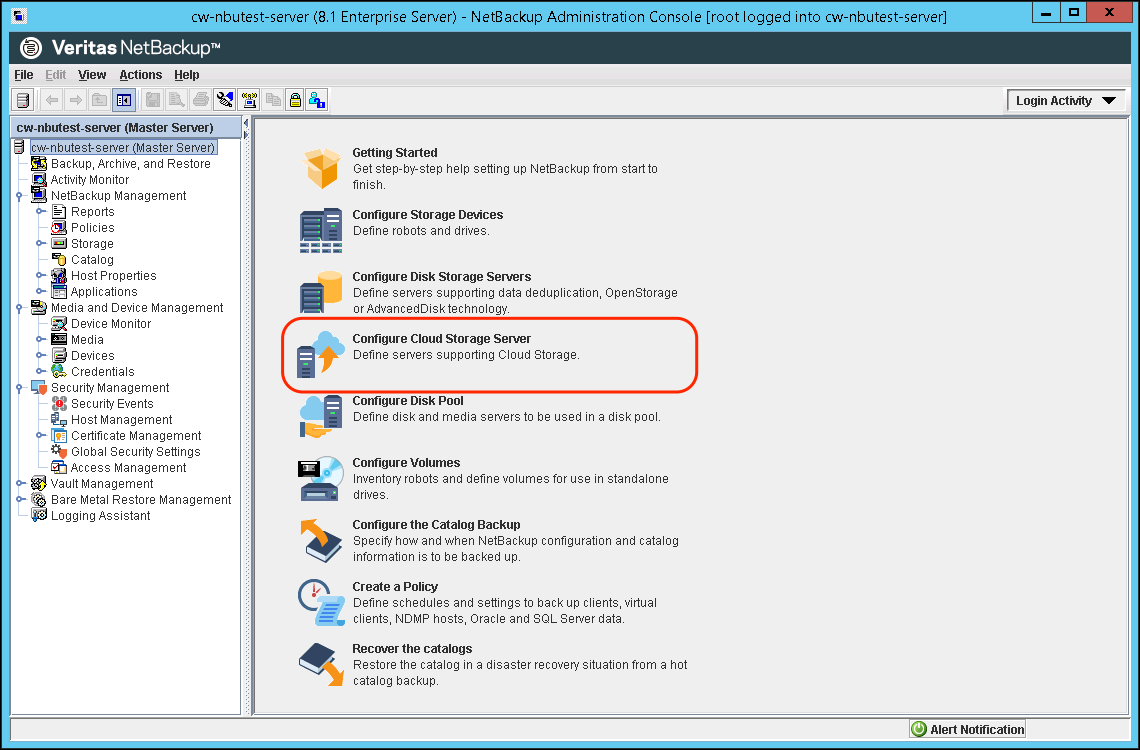The height and width of the screenshot is (750, 1140).
Task: Click the Configure Volumes disc icon
Action: [321, 478]
